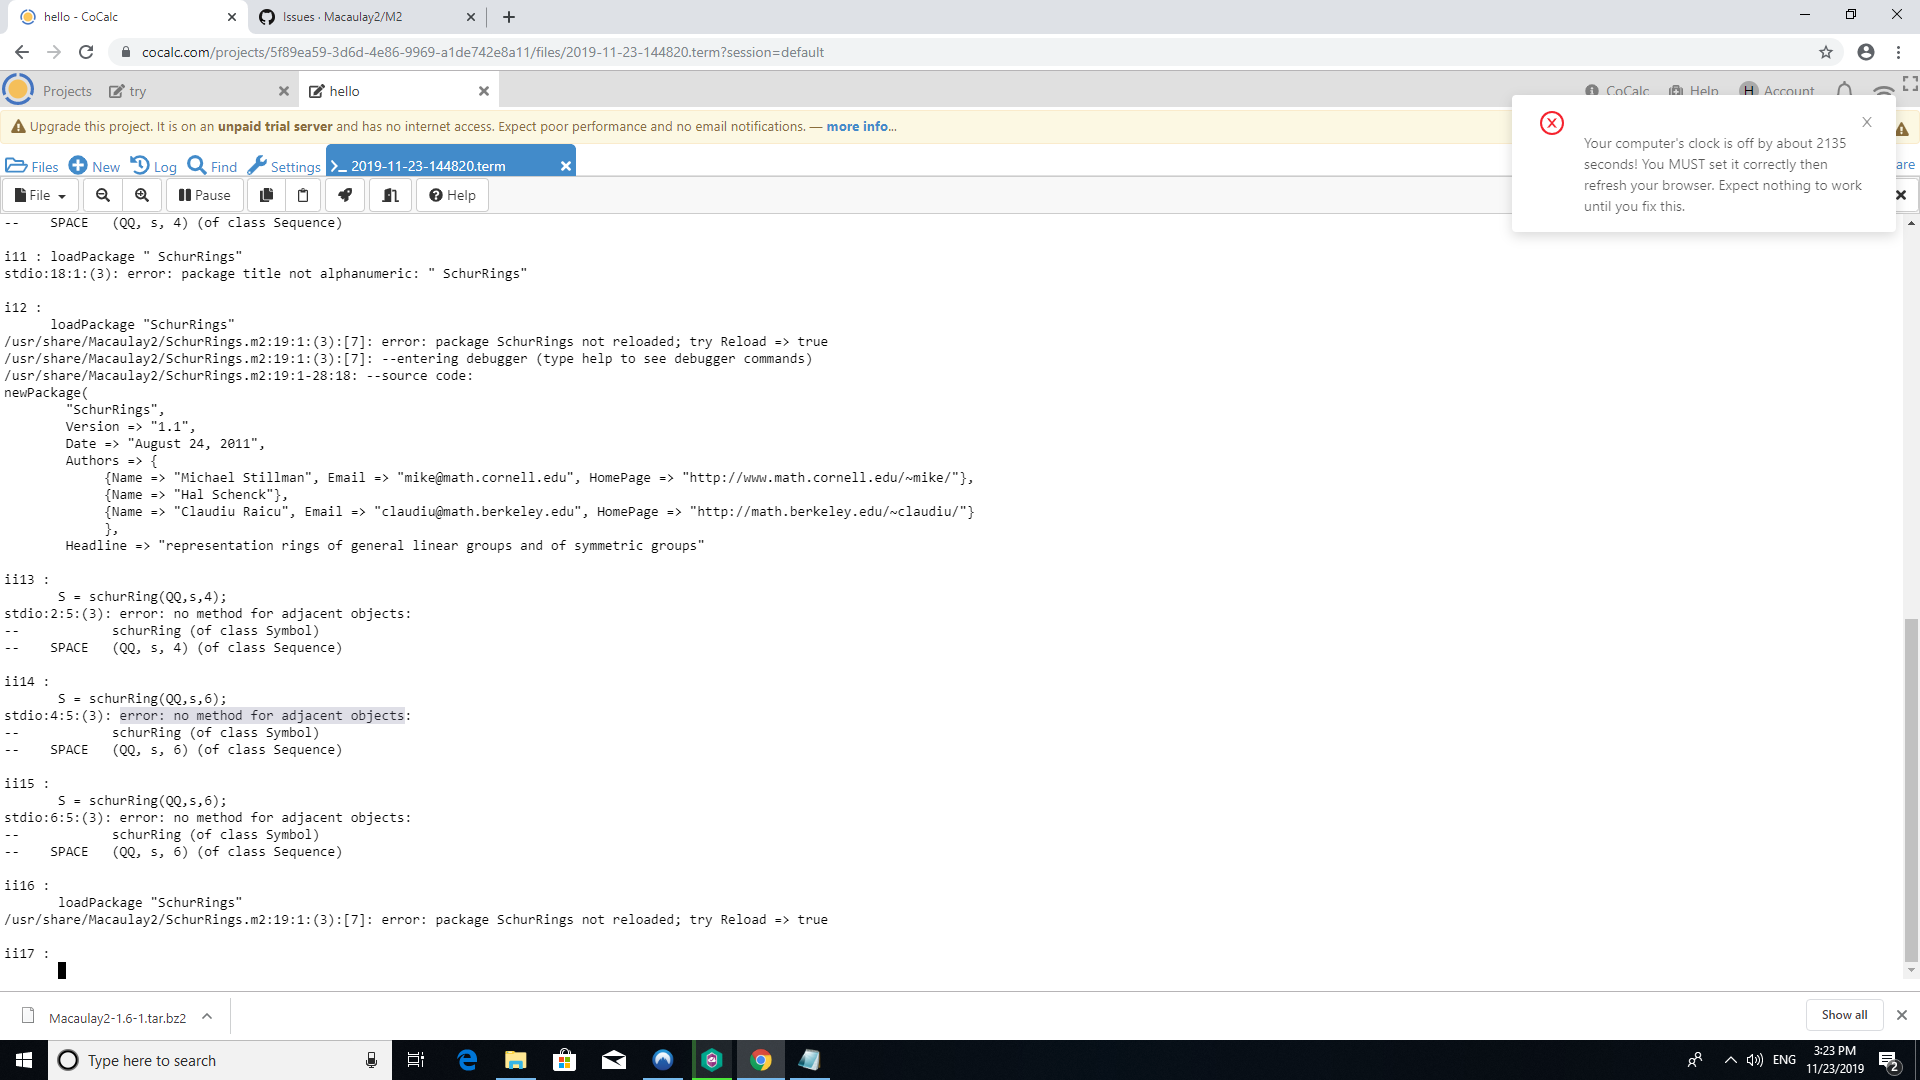Viewport: 1920px width, 1080px height.
Task: Zoom out the terminal text
Action: tap(102, 195)
